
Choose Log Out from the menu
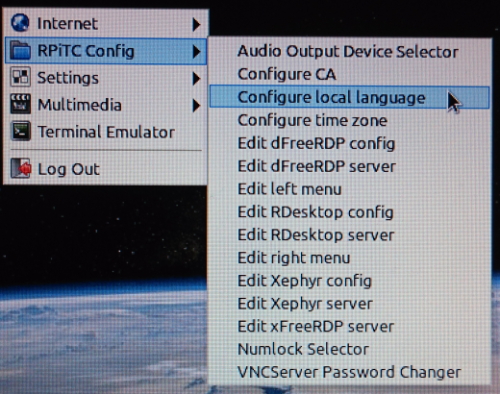point(106,169)
